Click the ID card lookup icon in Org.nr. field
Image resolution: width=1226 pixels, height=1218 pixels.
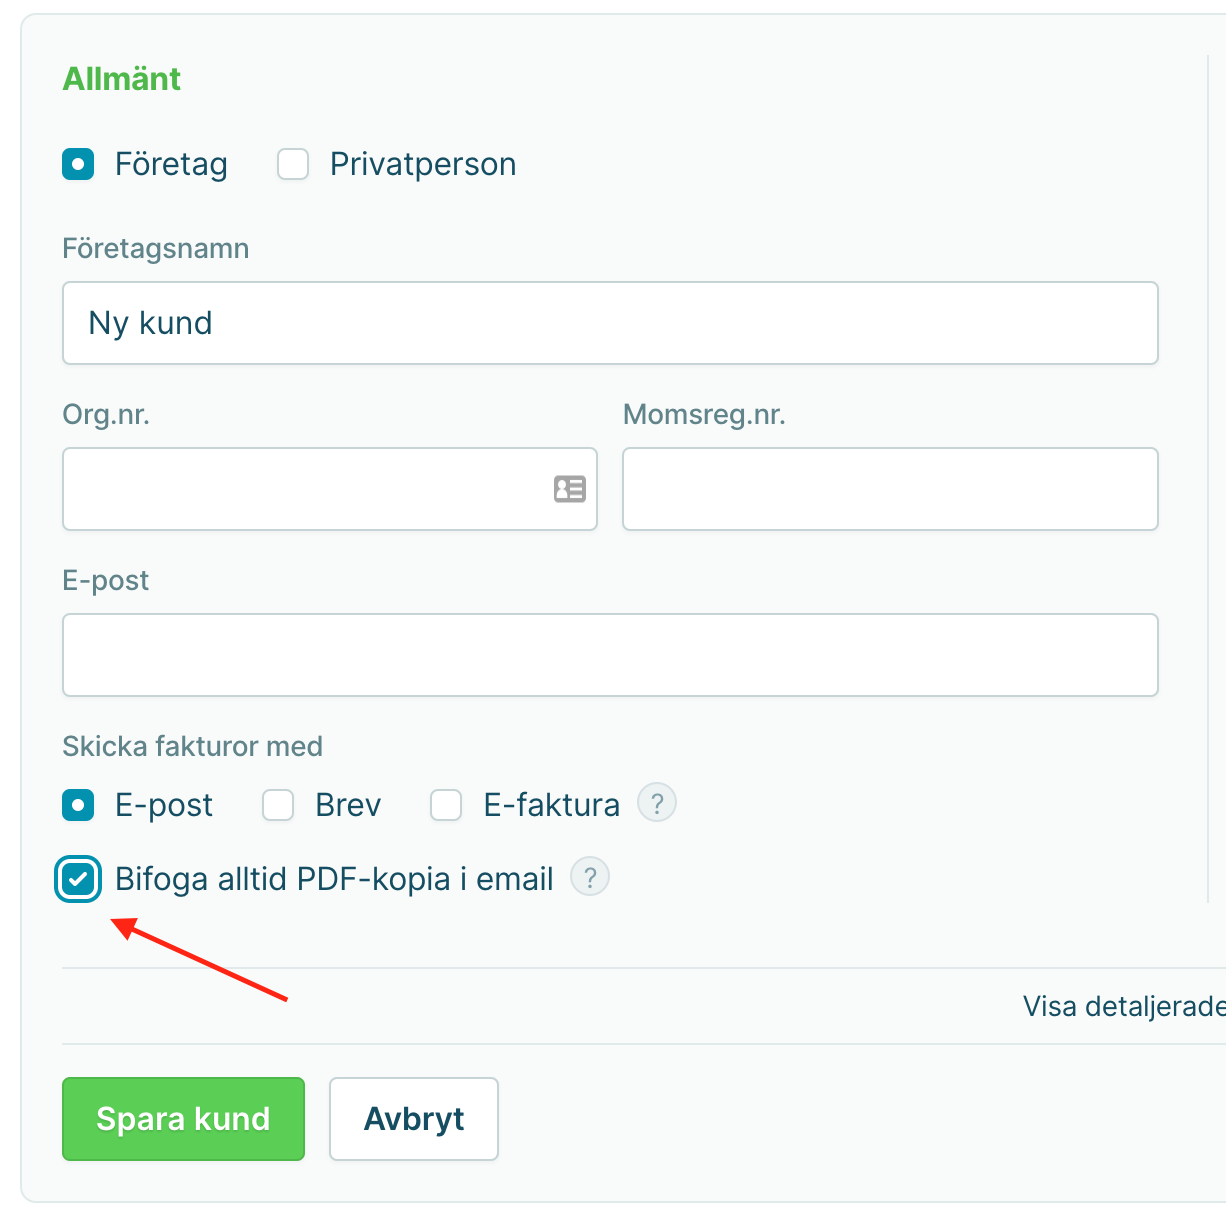[570, 489]
